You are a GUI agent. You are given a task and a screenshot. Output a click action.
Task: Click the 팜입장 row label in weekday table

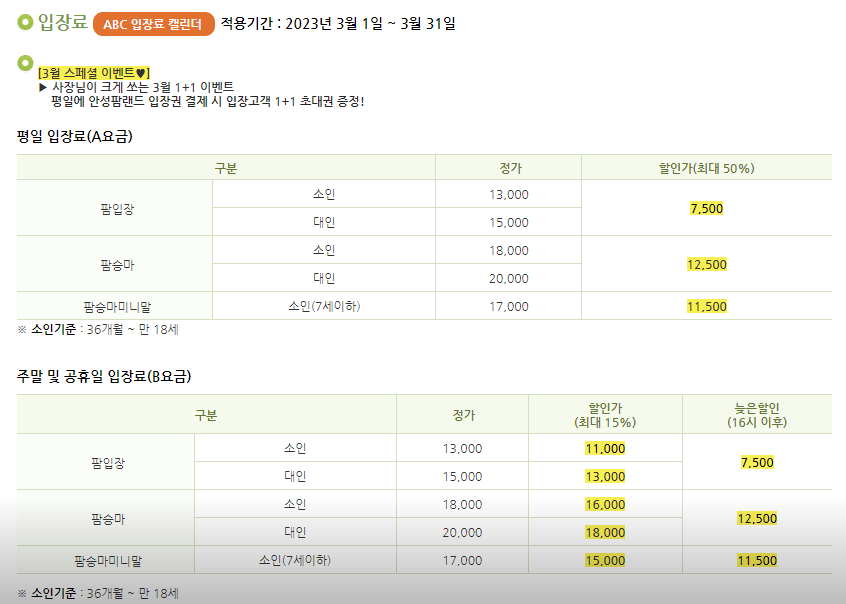pos(115,208)
